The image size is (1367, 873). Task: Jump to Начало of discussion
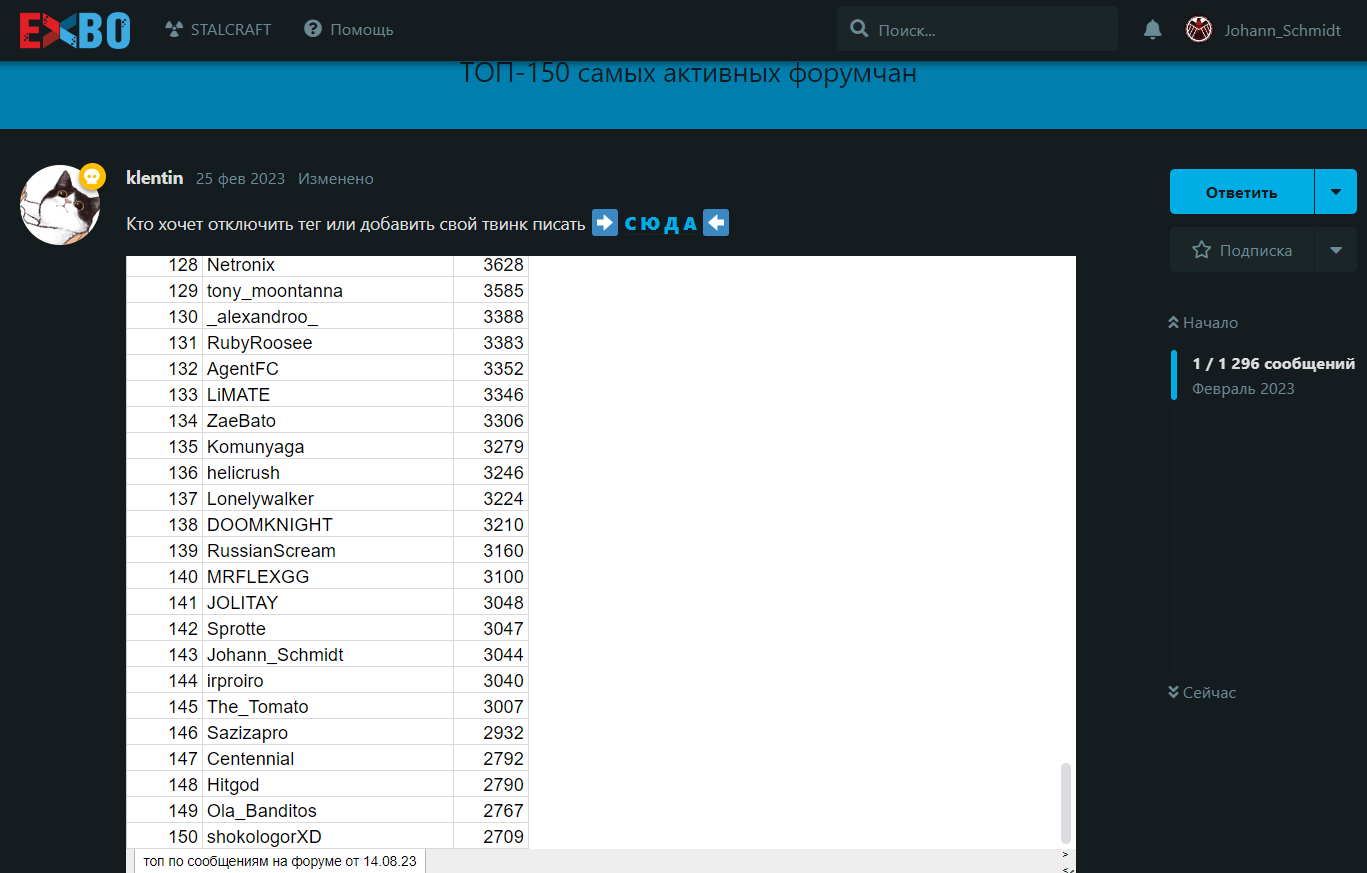[1203, 323]
